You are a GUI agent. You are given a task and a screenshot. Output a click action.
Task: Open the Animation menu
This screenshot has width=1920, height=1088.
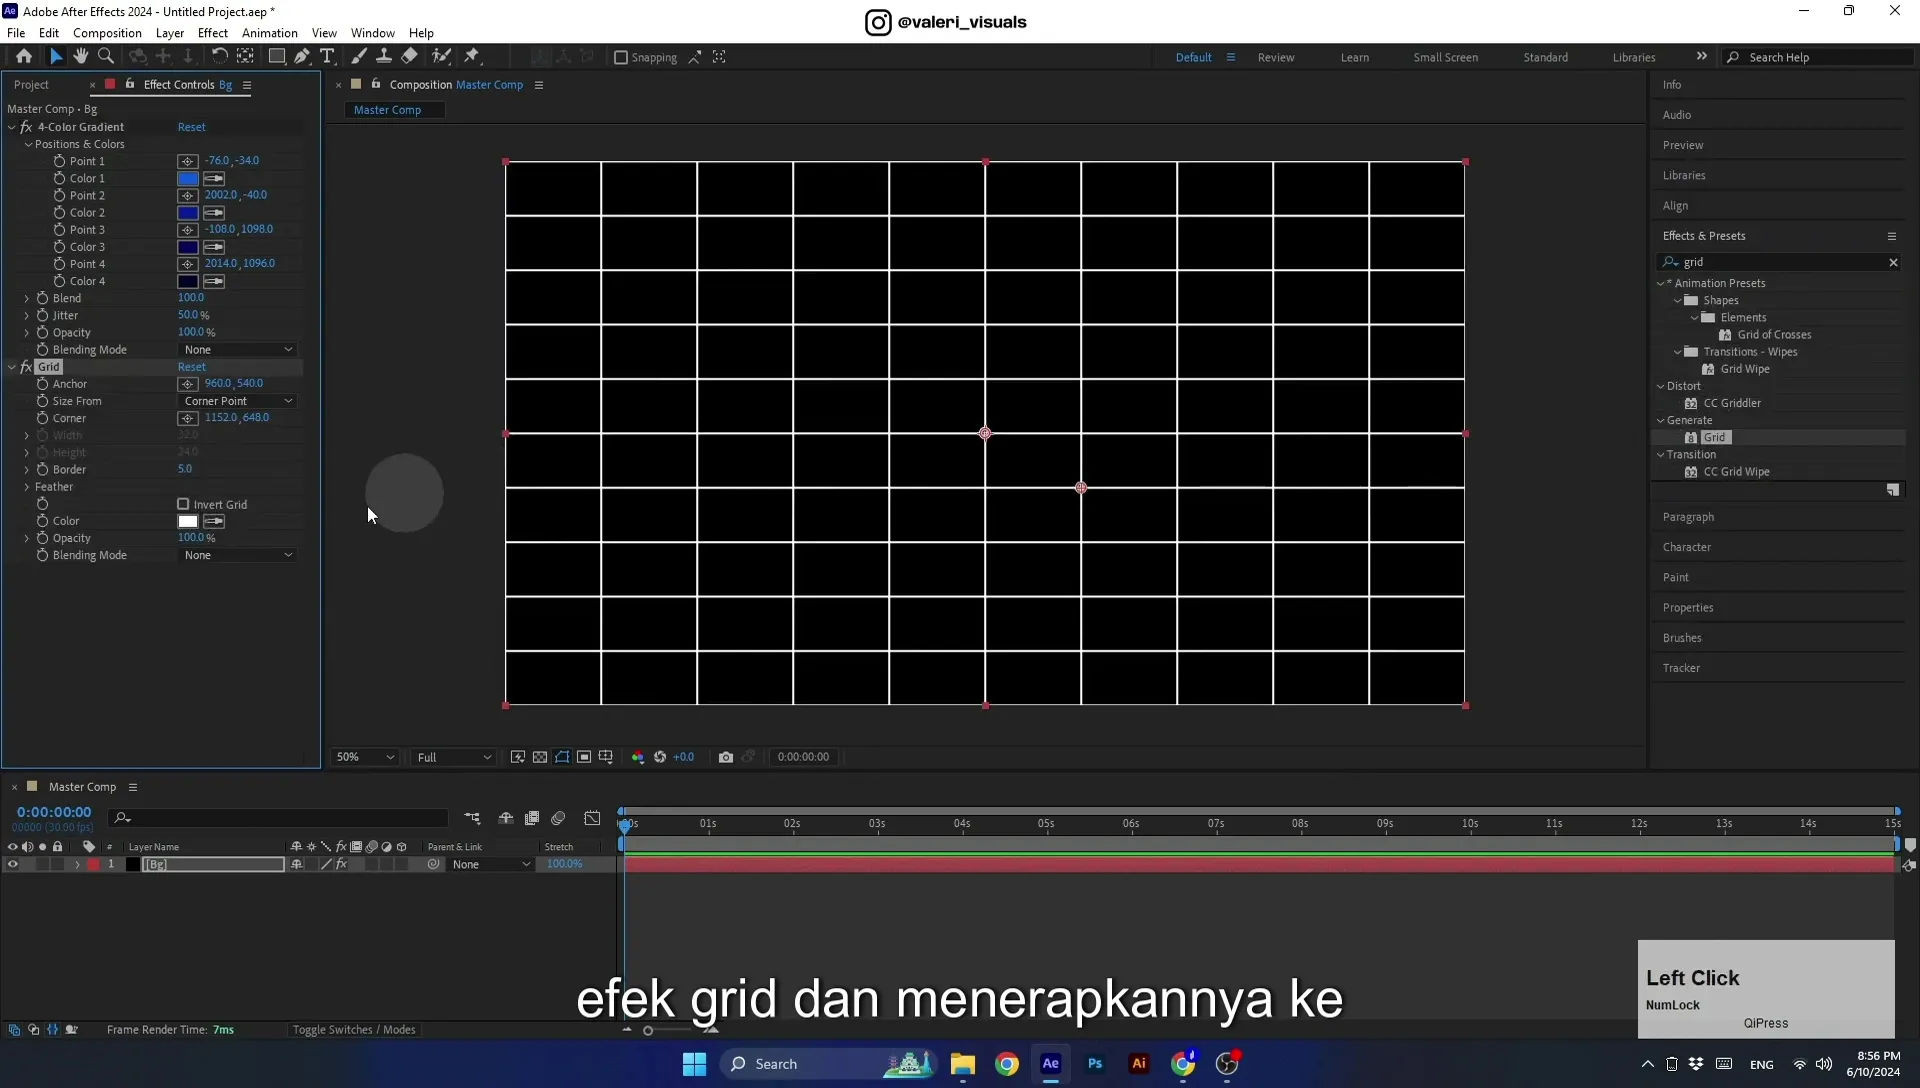pyautogui.click(x=270, y=33)
